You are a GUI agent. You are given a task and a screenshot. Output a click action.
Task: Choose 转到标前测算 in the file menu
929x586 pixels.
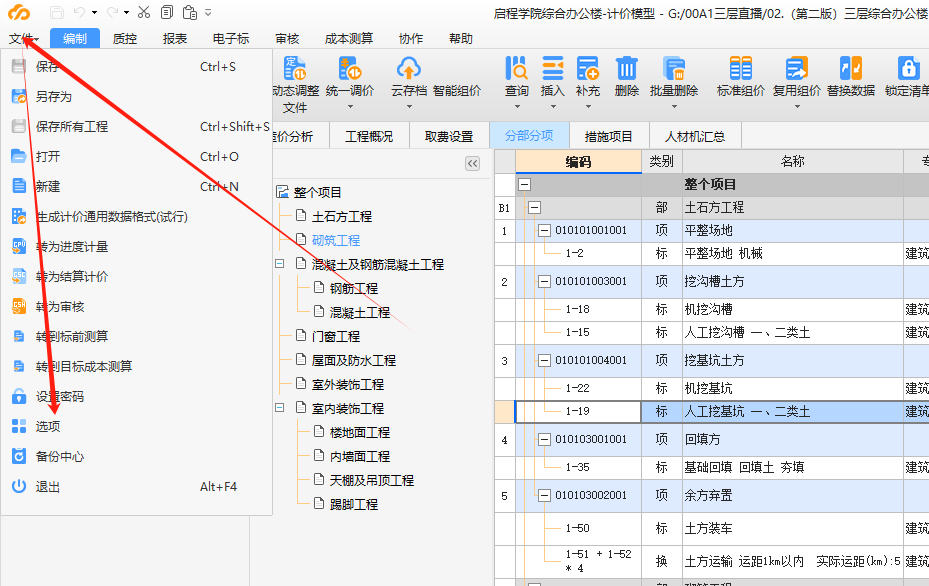click(x=136, y=337)
